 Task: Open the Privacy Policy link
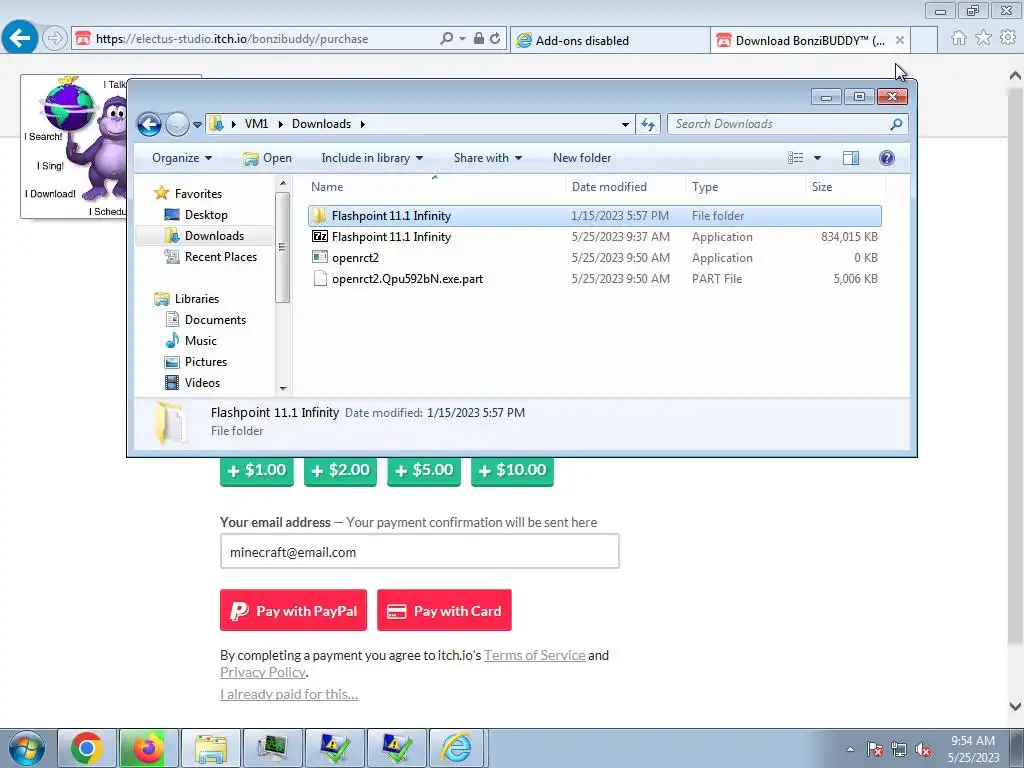point(263,673)
